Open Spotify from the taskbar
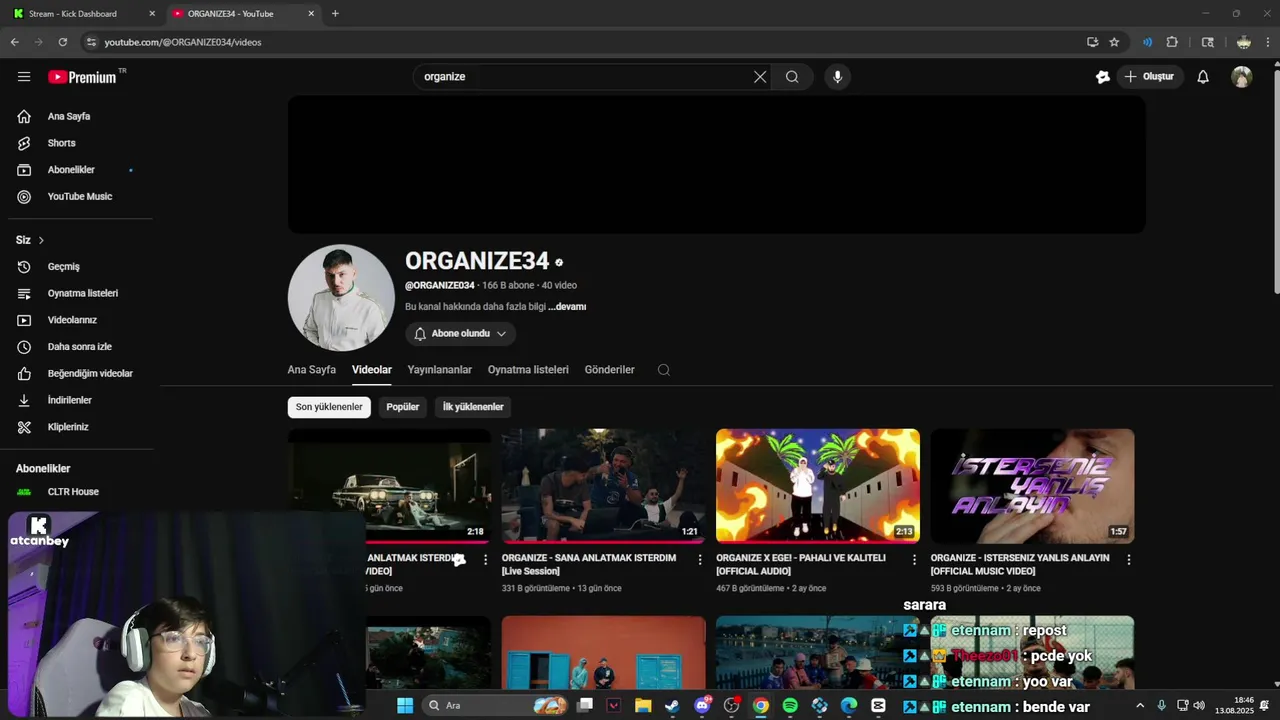The image size is (1280, 720). click(x=790, y=705)
